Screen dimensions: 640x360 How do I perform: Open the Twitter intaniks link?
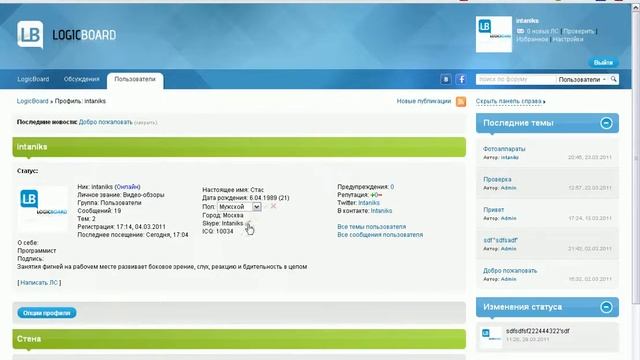(369, 203)
